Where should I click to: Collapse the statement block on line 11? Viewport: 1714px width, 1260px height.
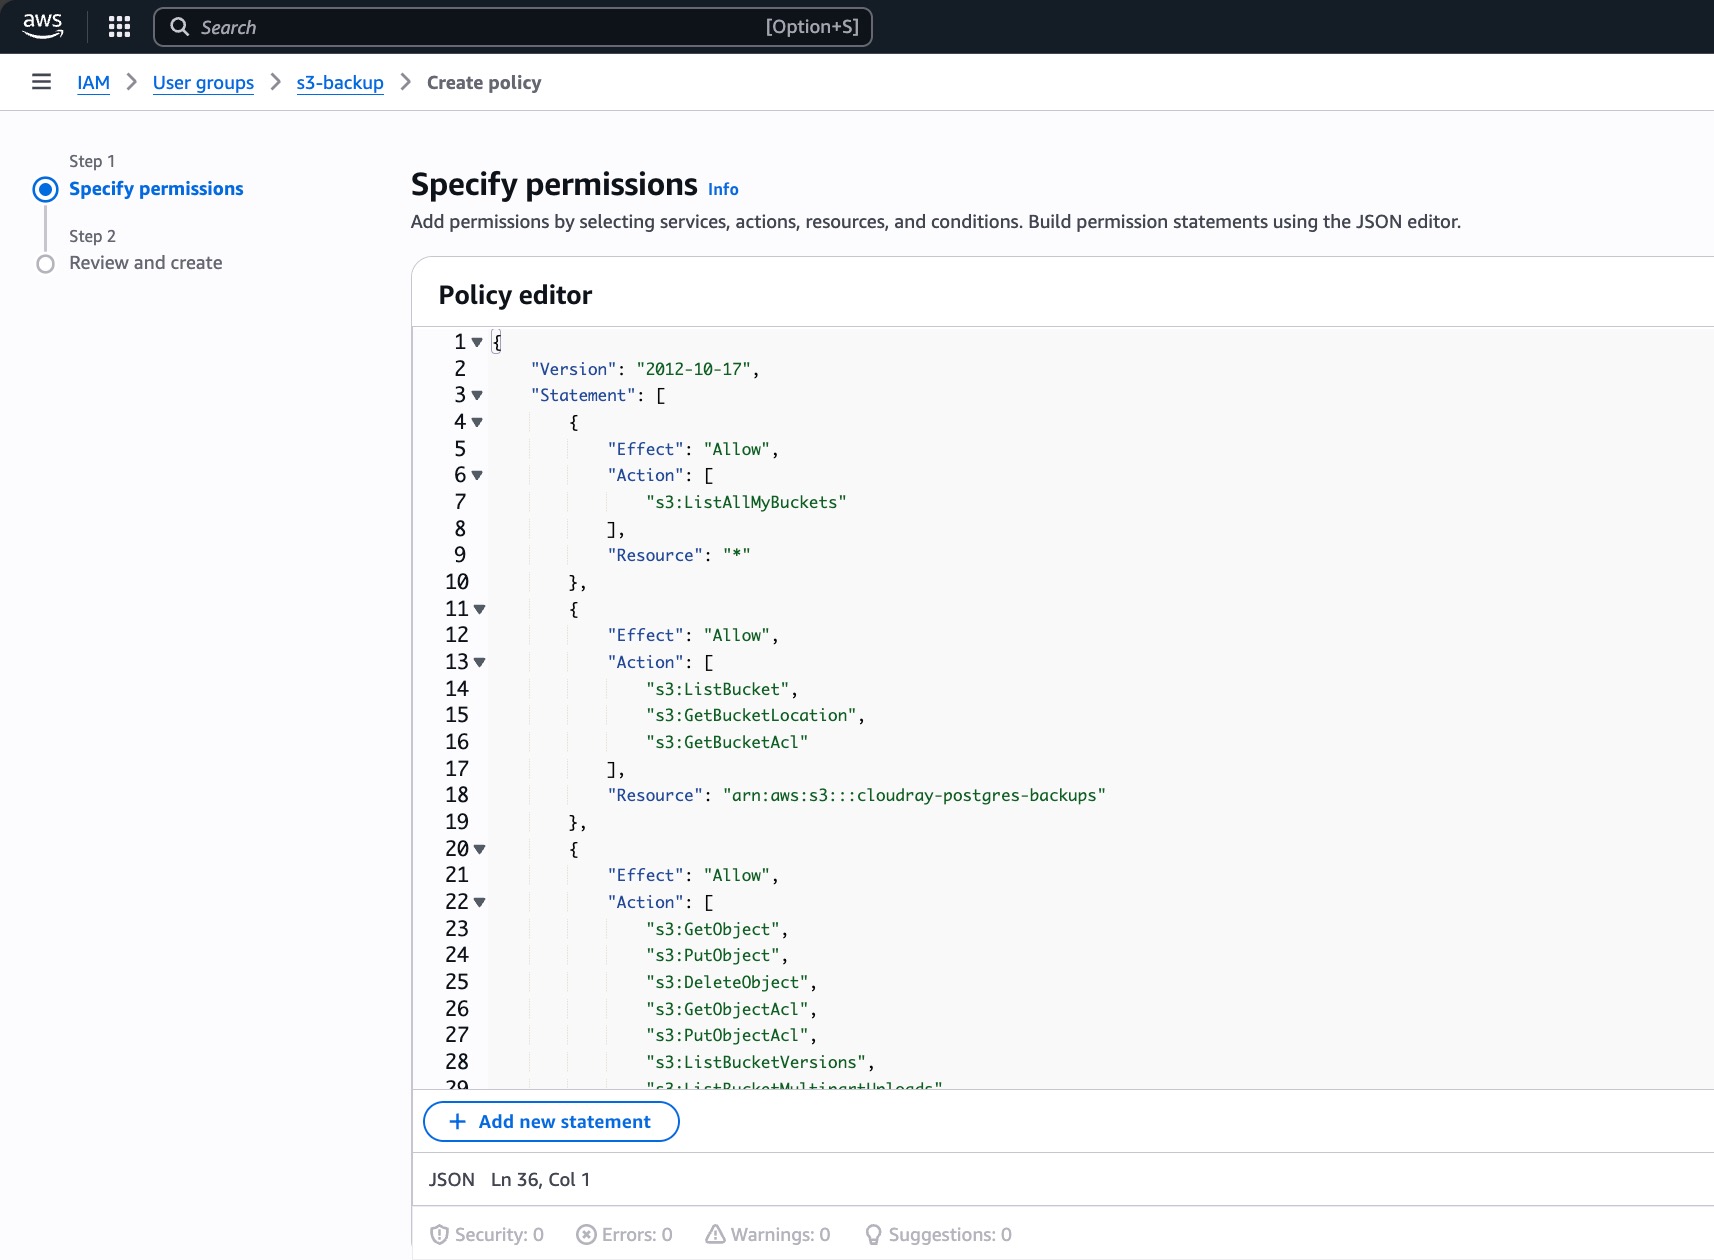480,609
